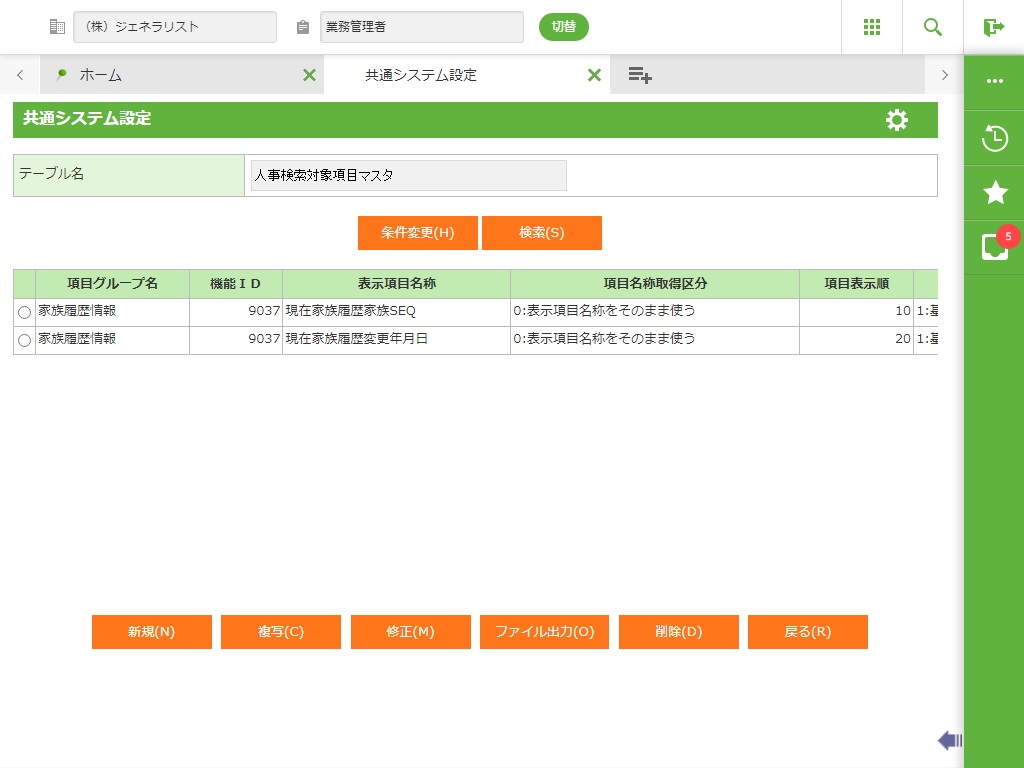Click the add new tab icon
The width and height of the screenshot is (1024, 768).
[640, 75]
